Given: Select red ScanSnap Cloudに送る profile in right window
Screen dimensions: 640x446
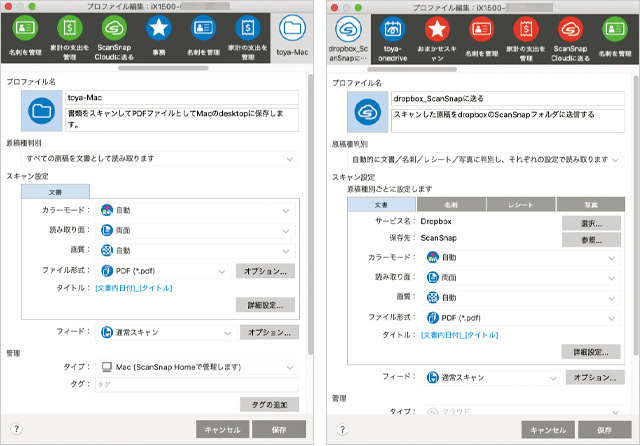Looking at the screenshot, I should (x=571, y=29).
